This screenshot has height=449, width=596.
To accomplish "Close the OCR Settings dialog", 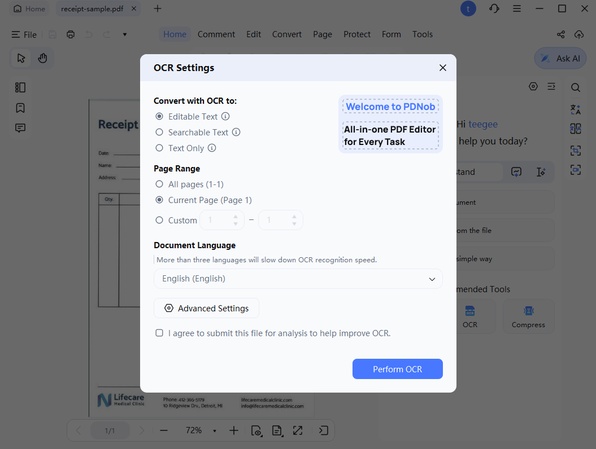I will coord(442,68).
